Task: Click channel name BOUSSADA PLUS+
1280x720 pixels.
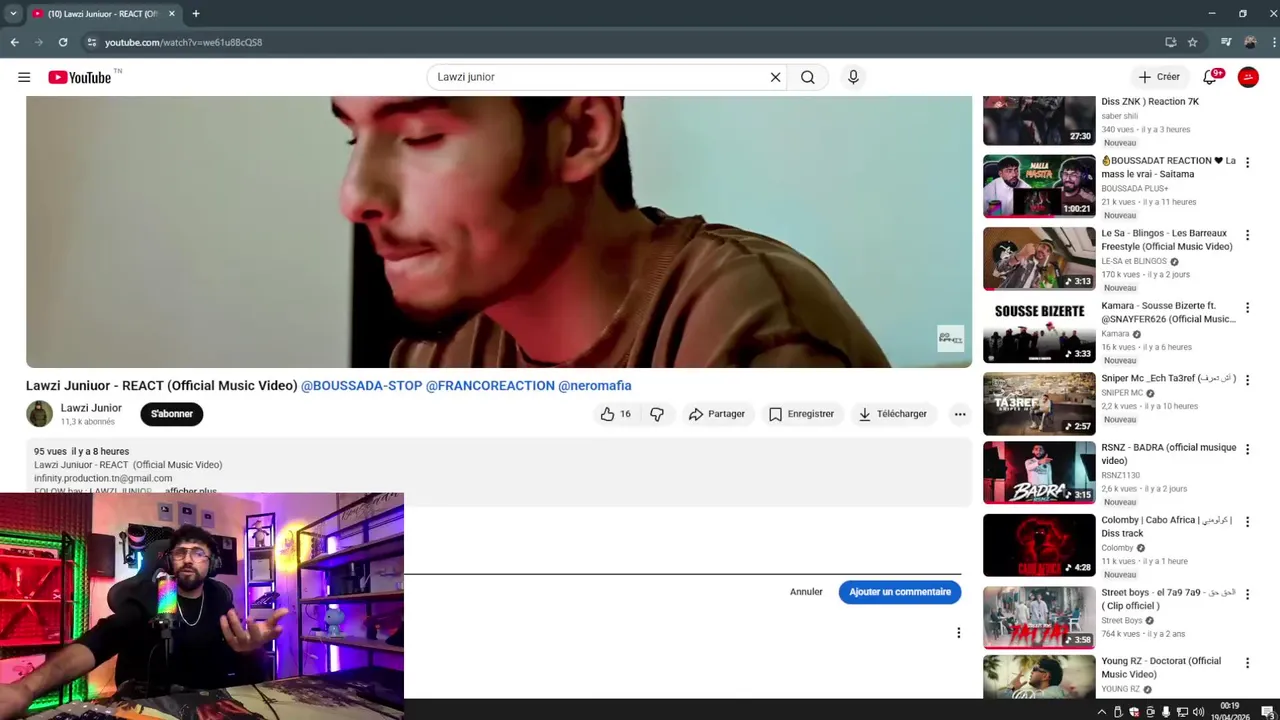Action: (1134, 188)
